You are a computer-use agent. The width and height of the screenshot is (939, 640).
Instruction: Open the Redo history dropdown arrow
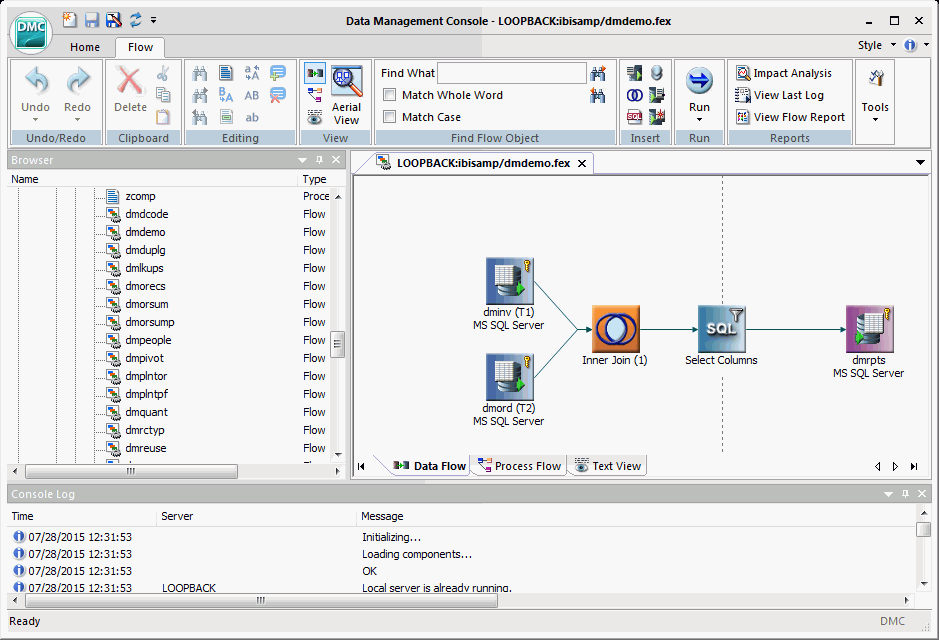(x=77, y=120)
